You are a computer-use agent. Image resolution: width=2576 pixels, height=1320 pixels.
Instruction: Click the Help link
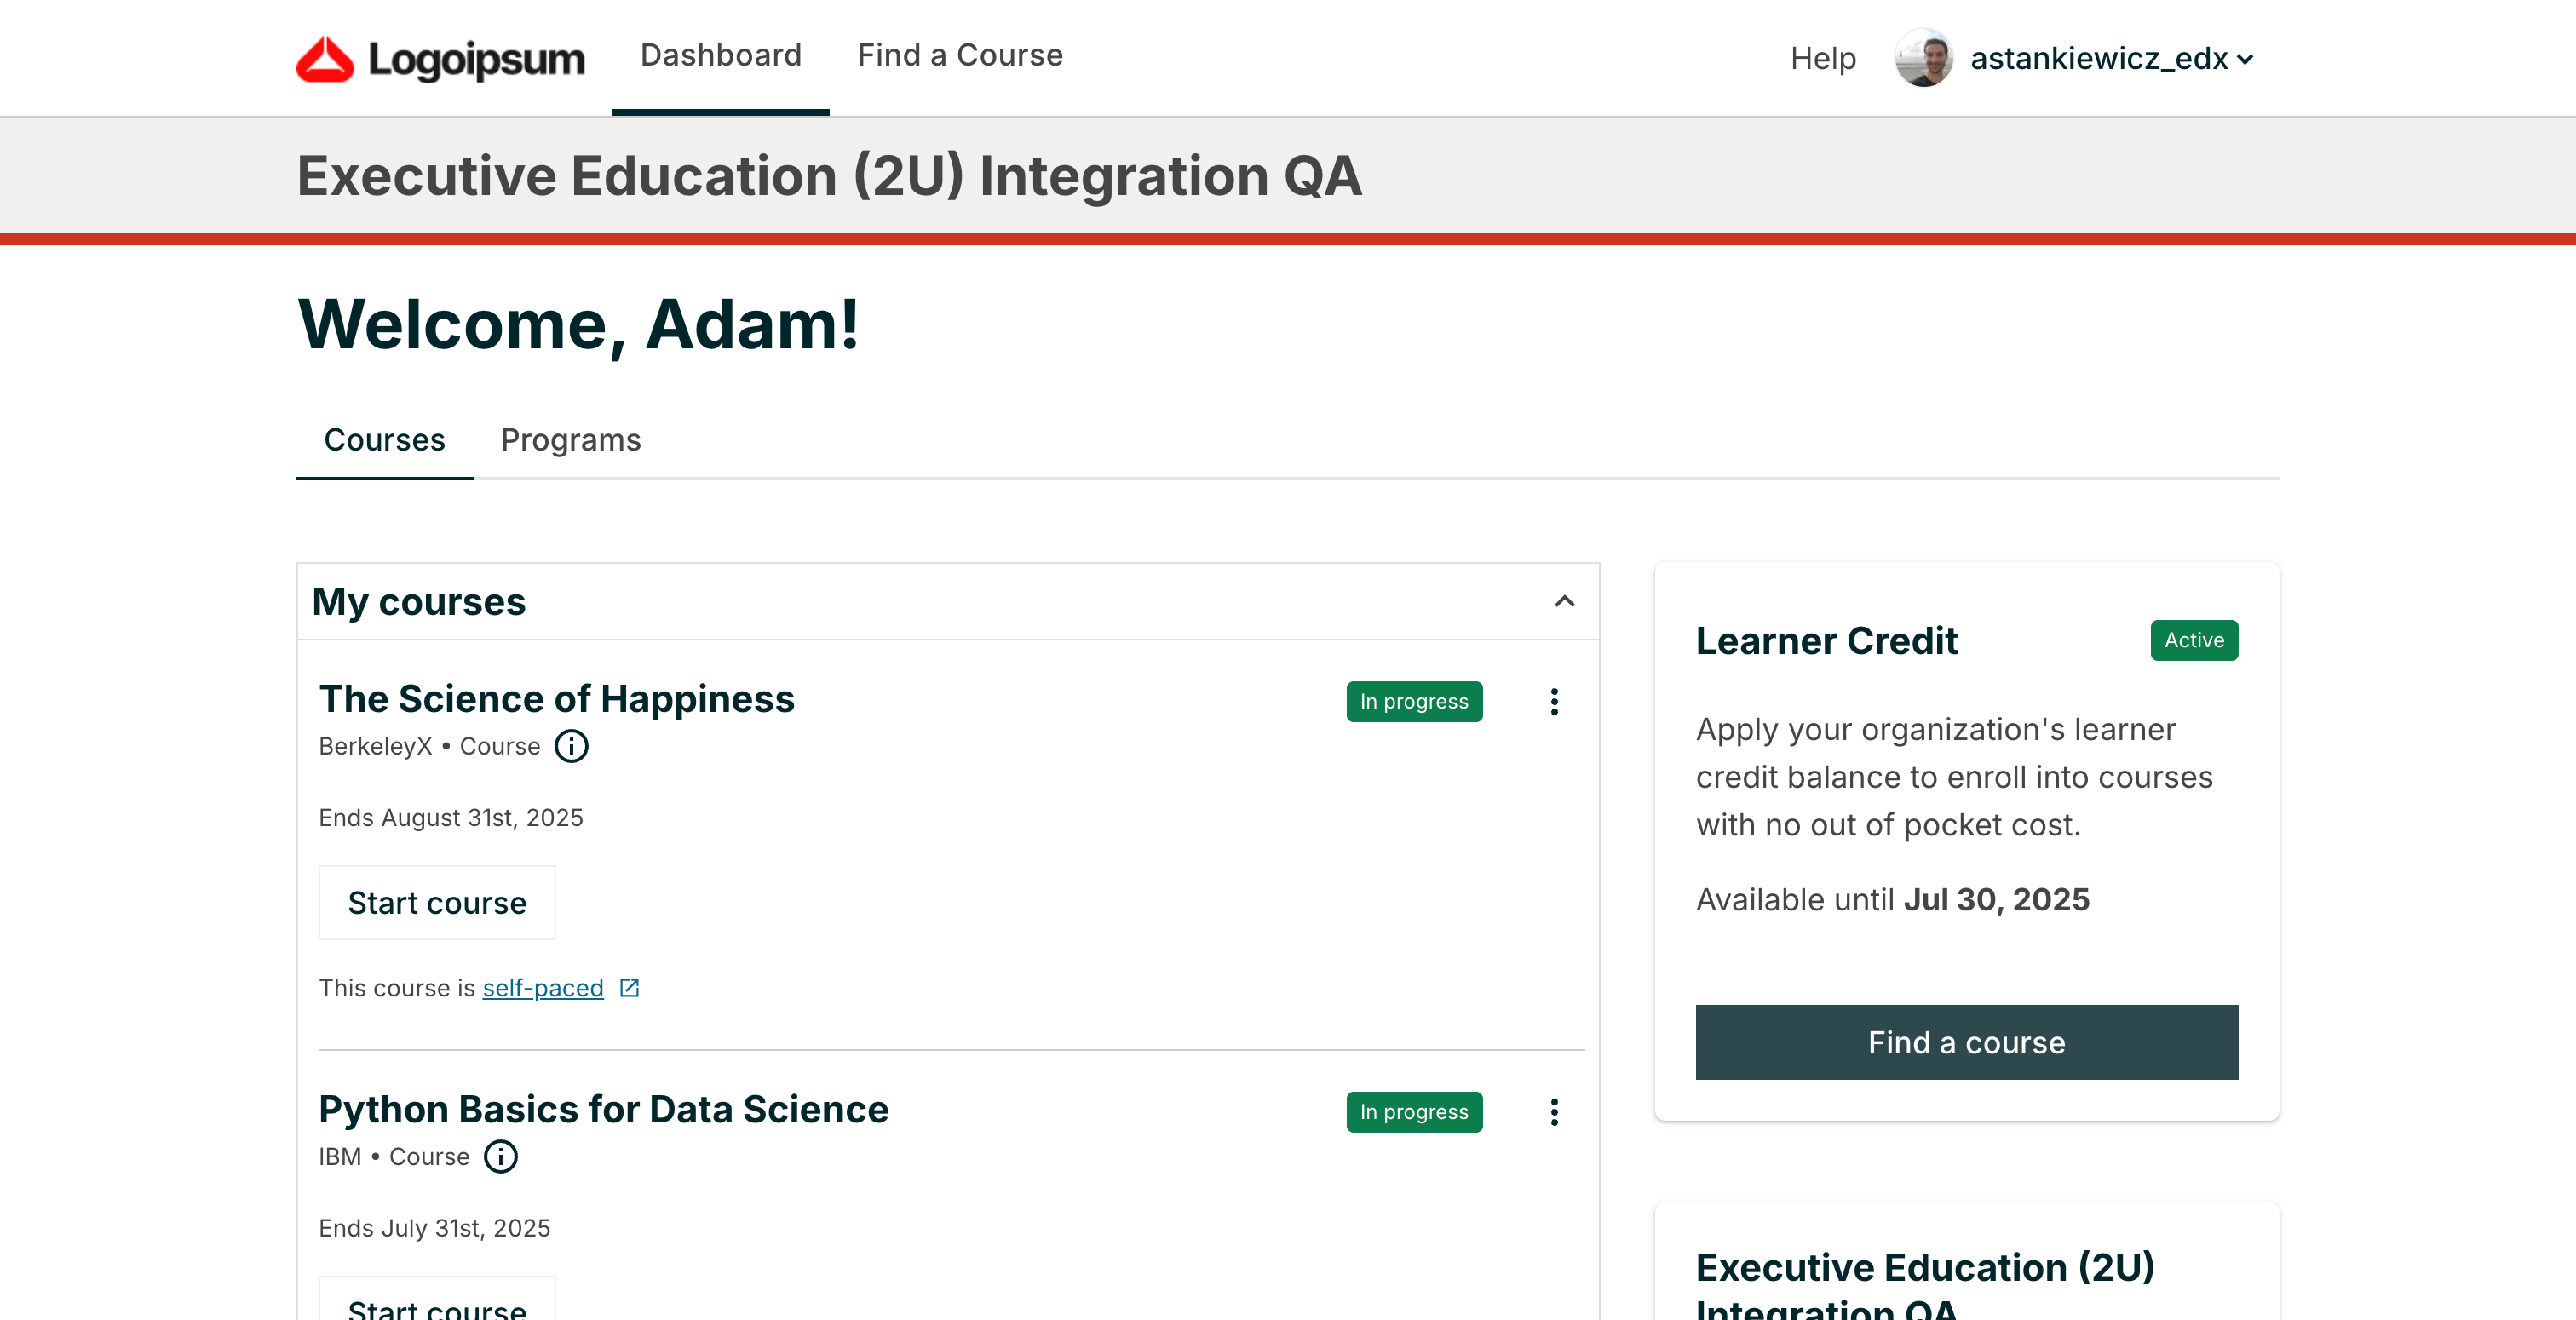(x=1822, y=59)
